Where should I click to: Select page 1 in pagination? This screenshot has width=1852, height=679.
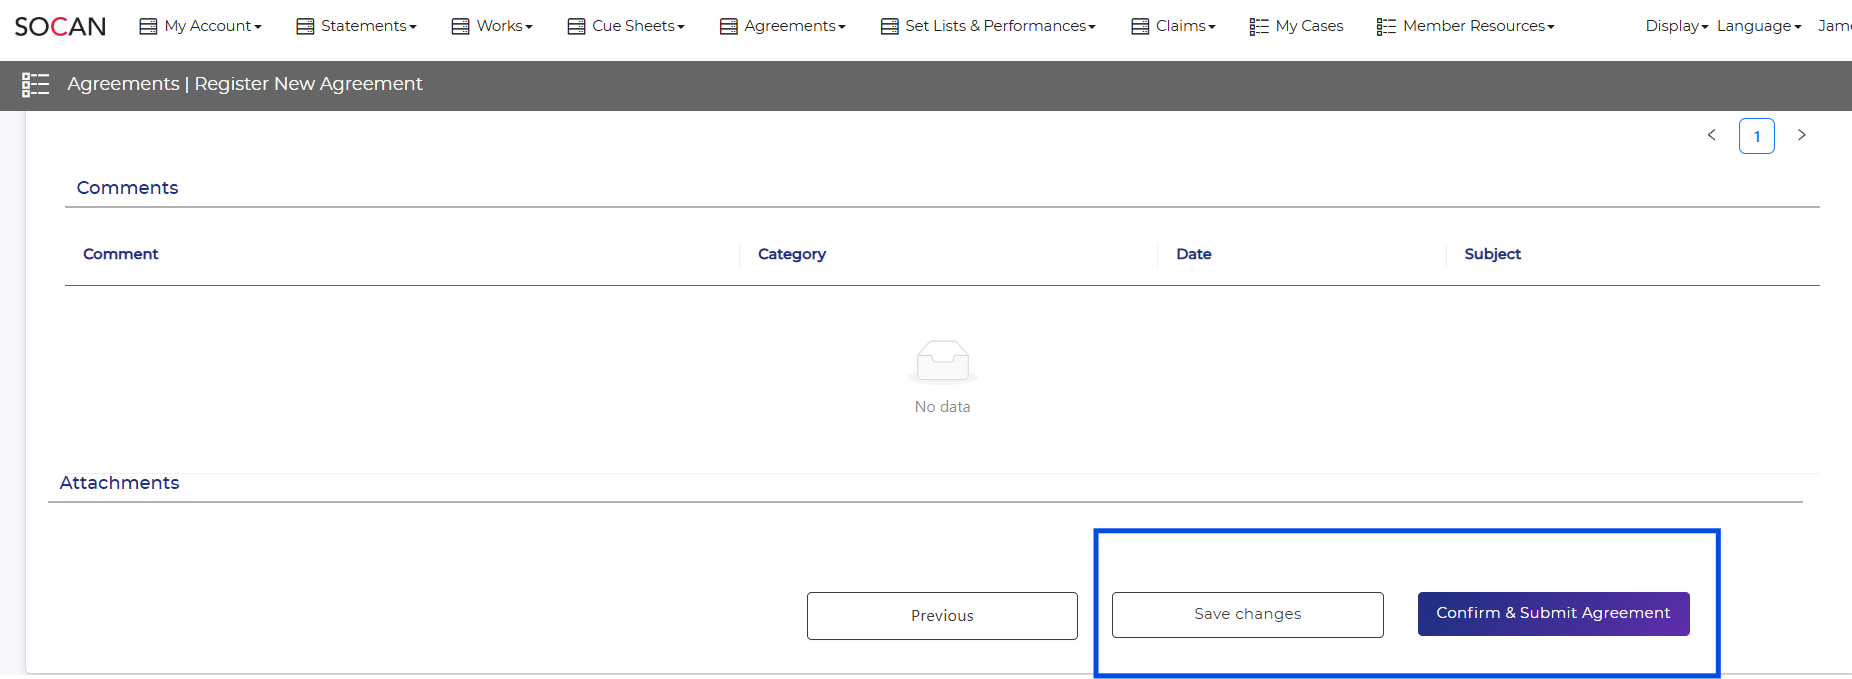pyautogui.click(x=1756, y=136)
